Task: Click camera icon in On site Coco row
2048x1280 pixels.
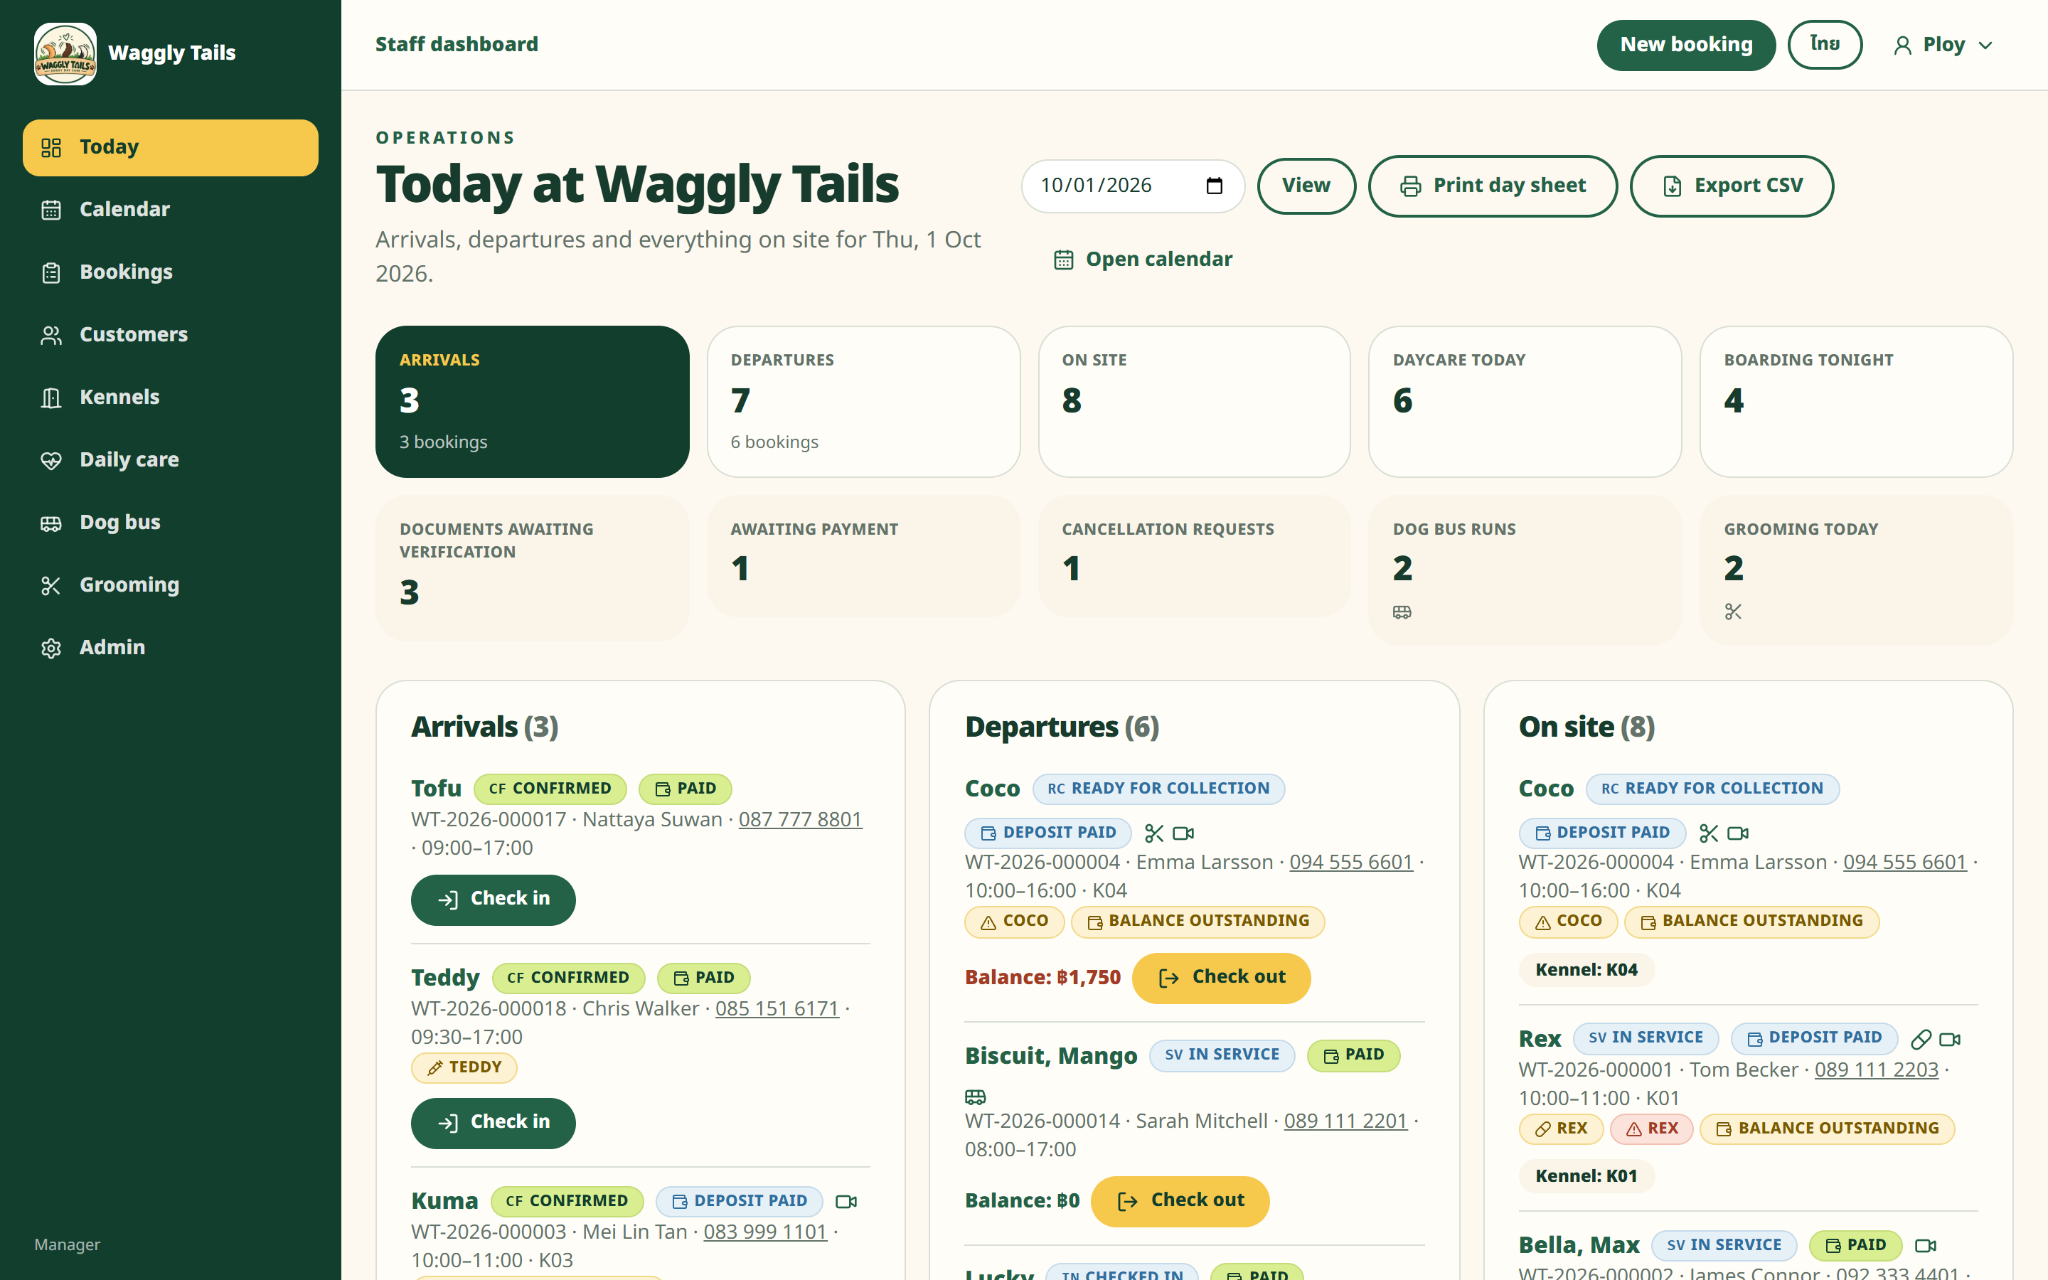Action: 1738,833
